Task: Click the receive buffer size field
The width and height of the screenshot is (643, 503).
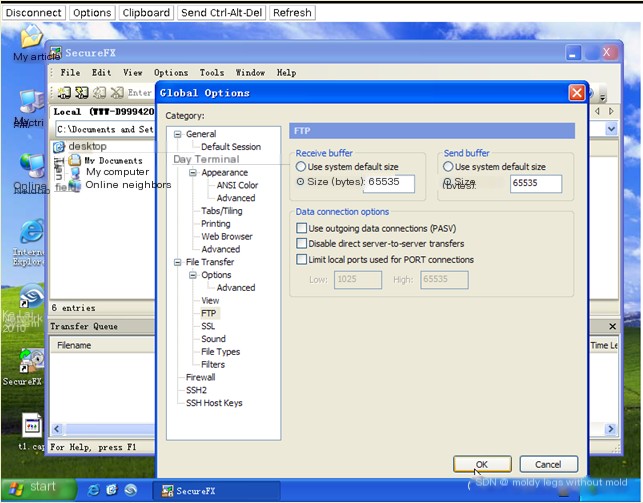Action: pyautogui.click(x=390, y=183)
